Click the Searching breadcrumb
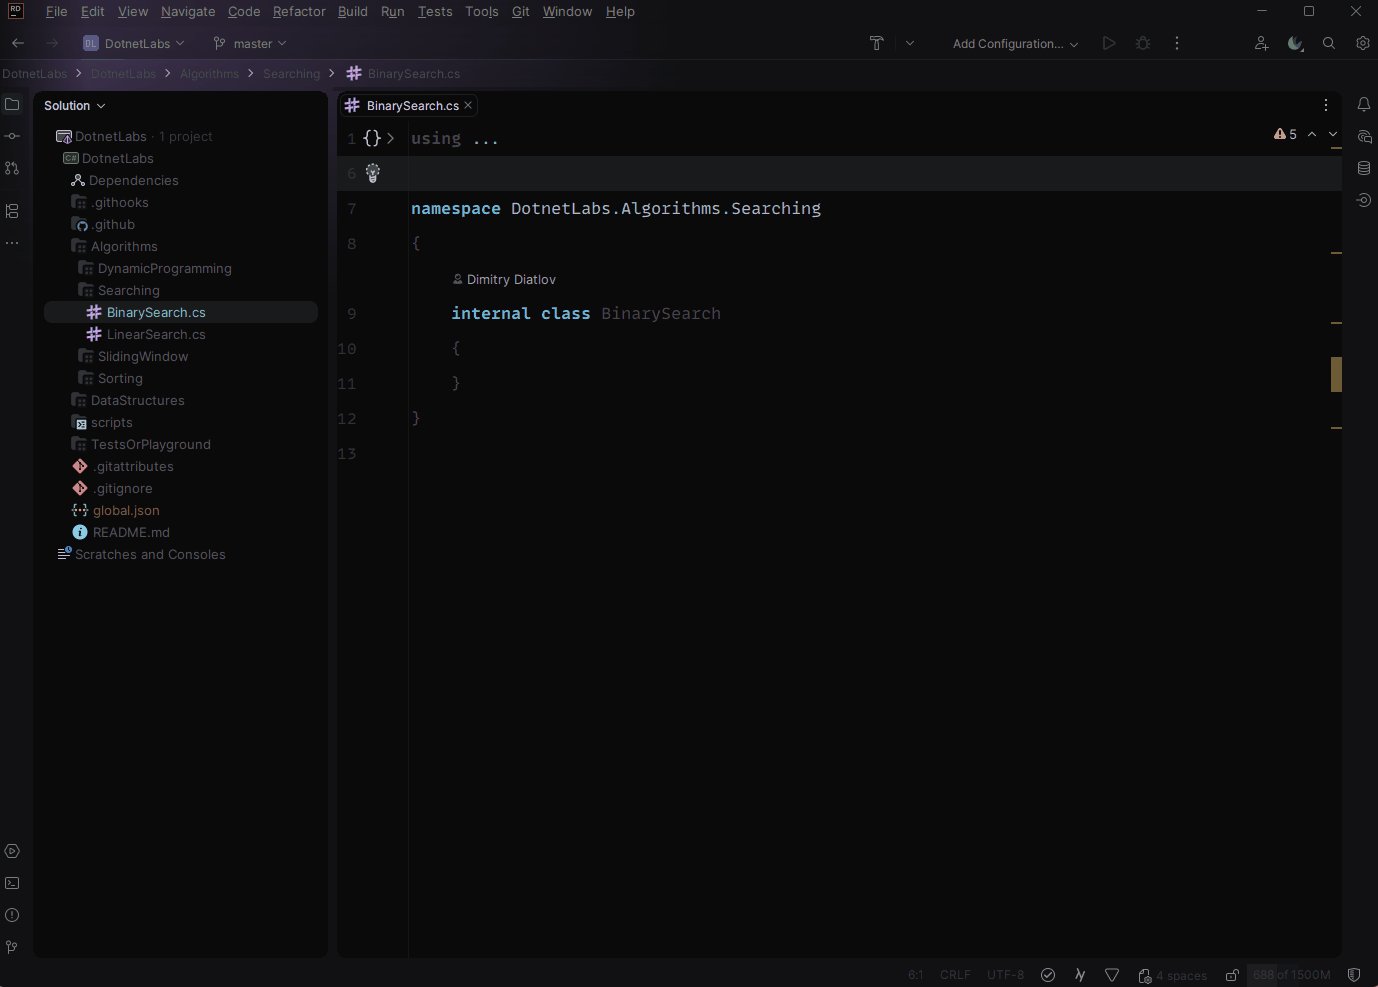 coord(292,74)
